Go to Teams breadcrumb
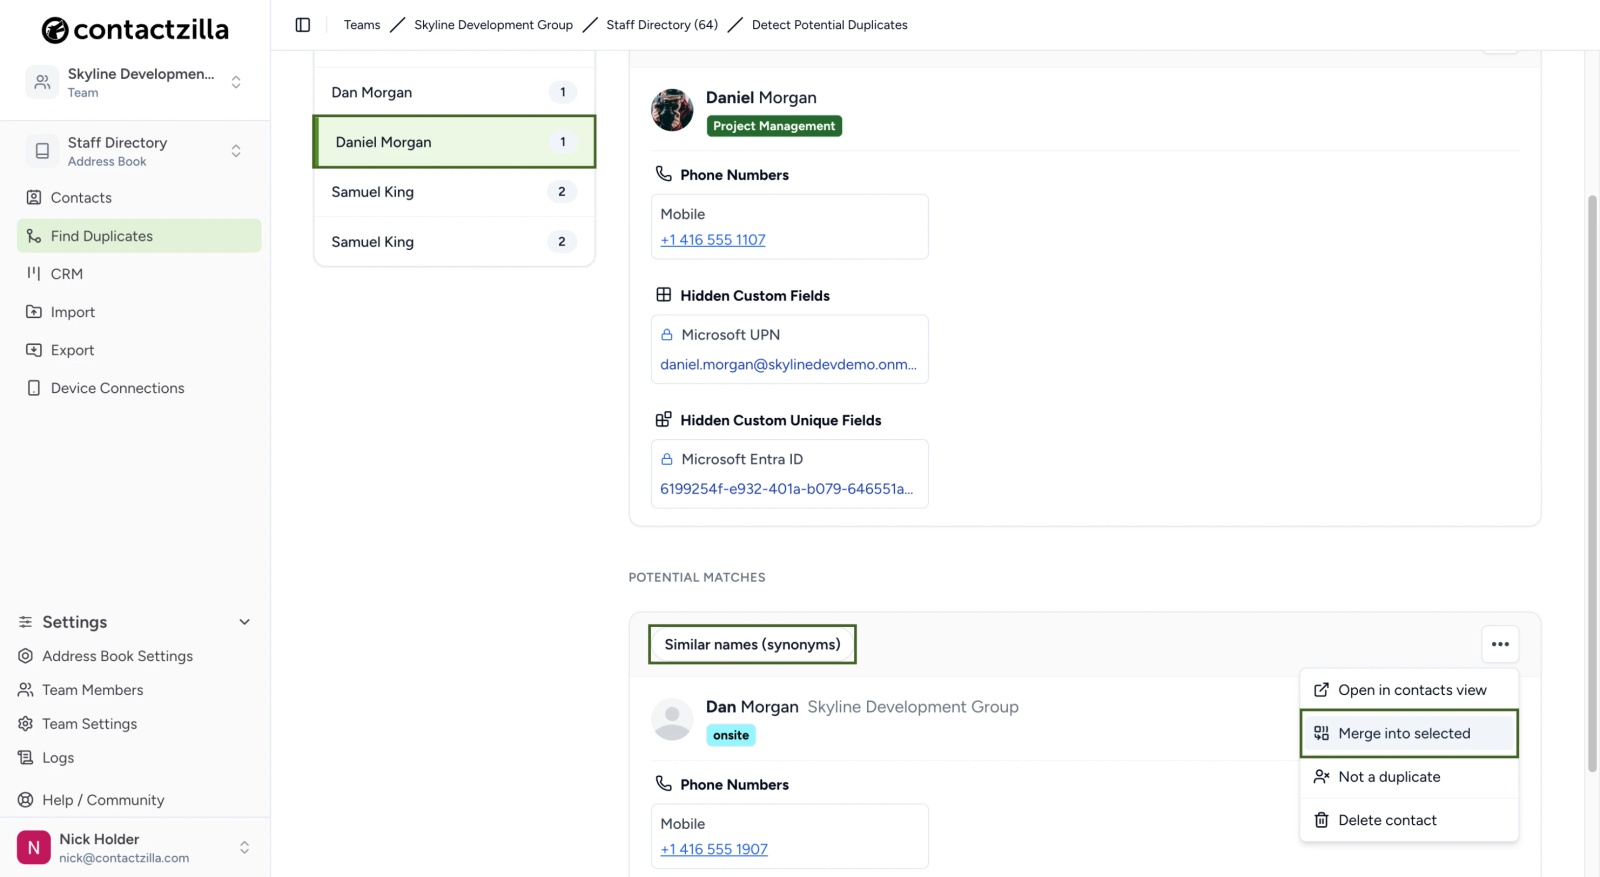This screenshot has width=1600, height=877. 362,25
